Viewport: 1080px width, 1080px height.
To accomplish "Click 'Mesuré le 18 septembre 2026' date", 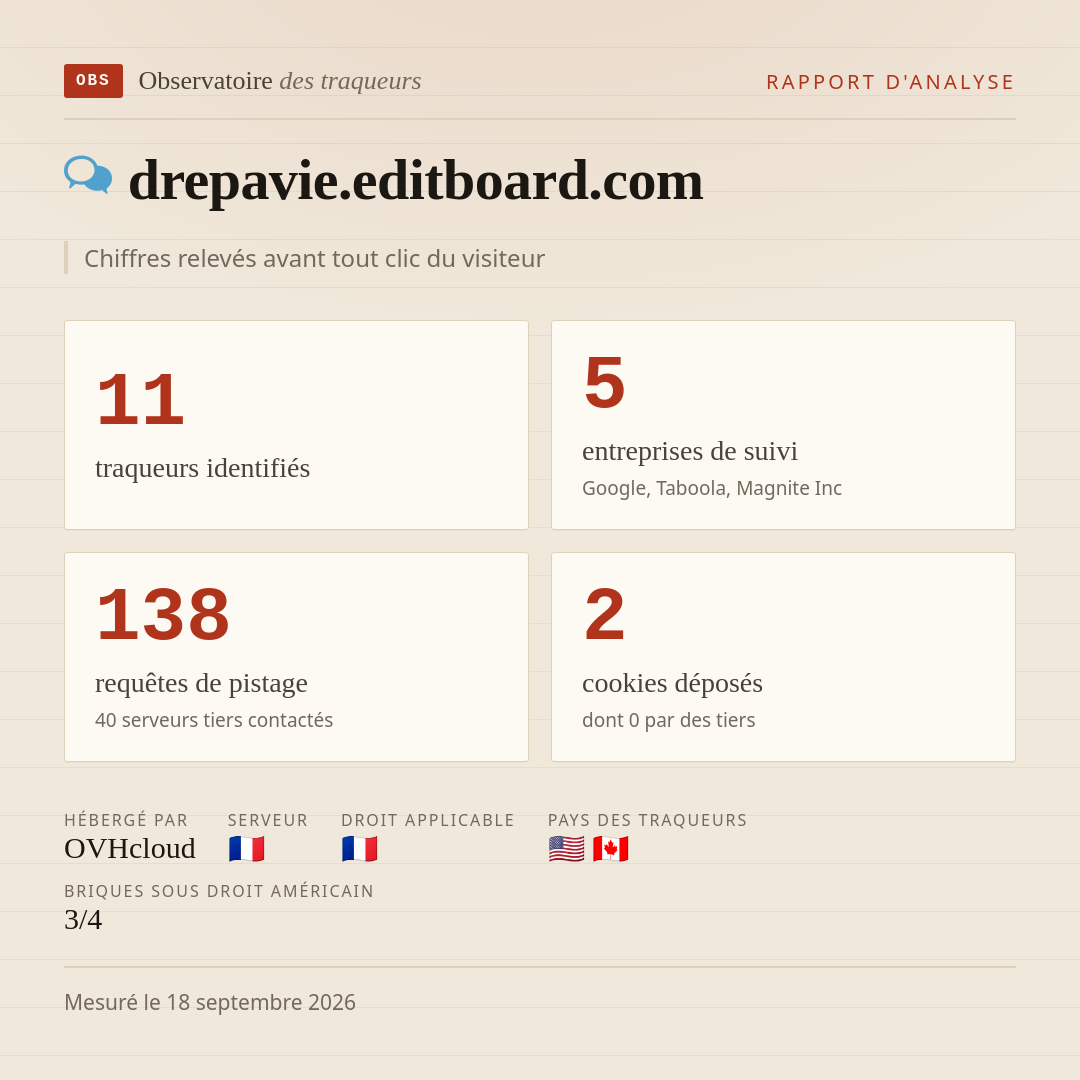I will pos(210,1002).
